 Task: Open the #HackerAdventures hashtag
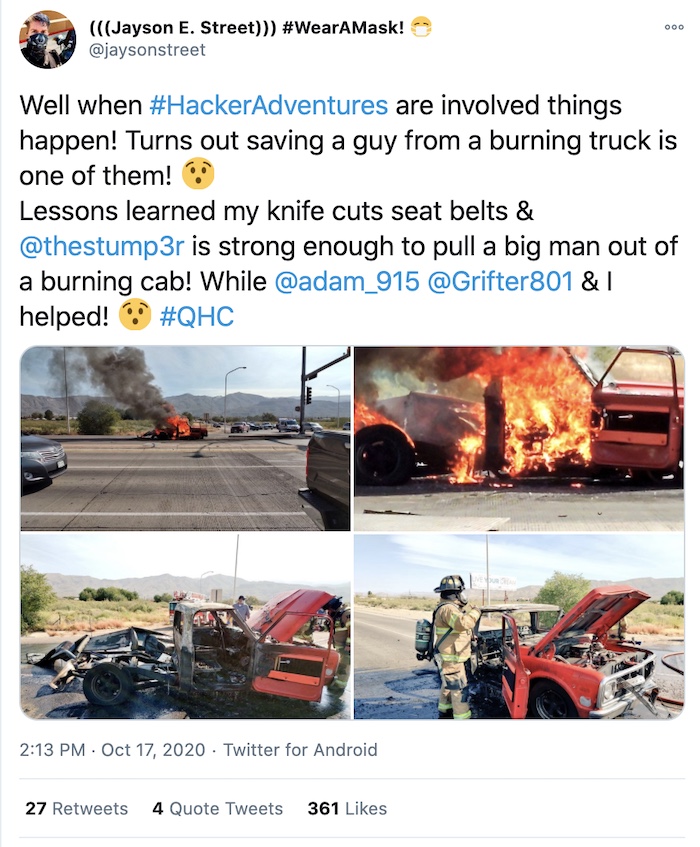268,105
